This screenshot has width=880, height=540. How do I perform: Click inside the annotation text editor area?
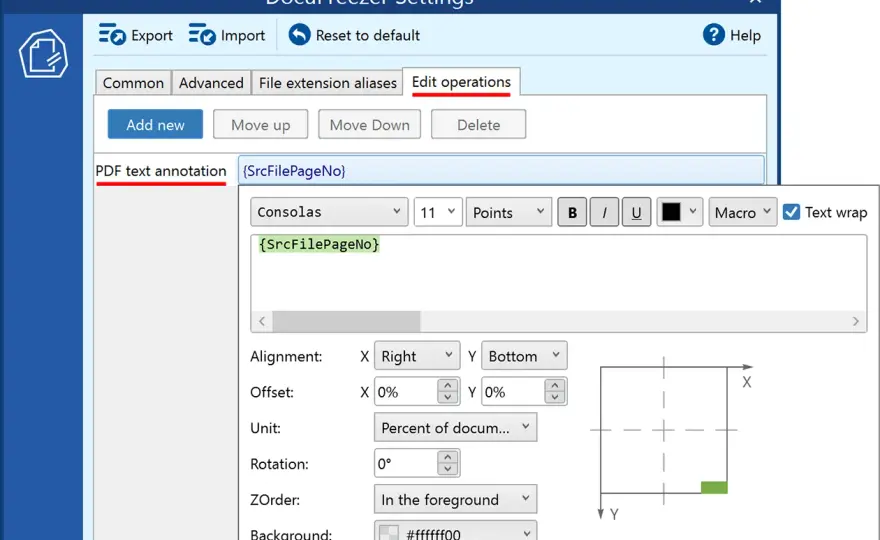point(558,273)
